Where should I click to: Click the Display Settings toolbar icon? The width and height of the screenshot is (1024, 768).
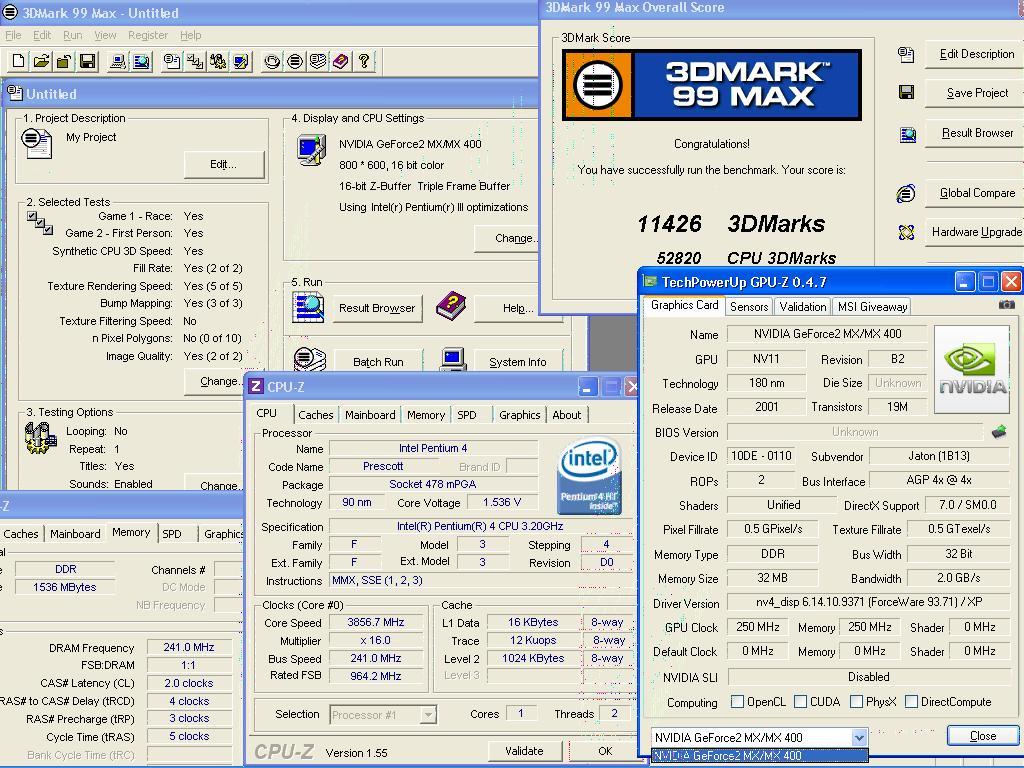point(241,61)
